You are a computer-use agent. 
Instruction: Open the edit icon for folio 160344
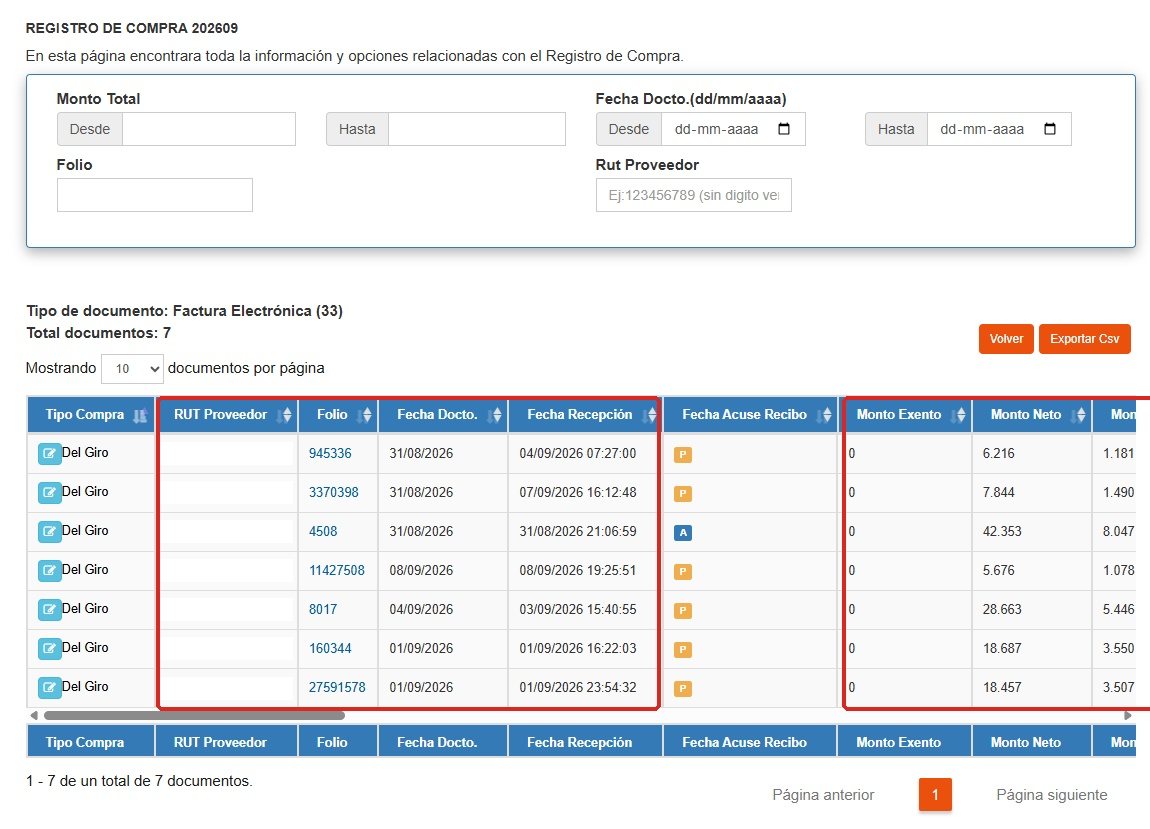(x=49, y=648)
